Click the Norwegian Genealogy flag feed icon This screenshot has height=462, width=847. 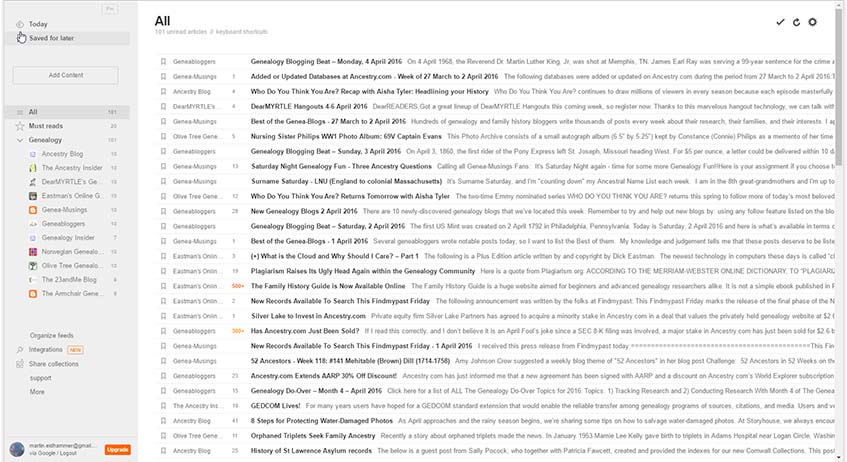(x=32, y=252)
